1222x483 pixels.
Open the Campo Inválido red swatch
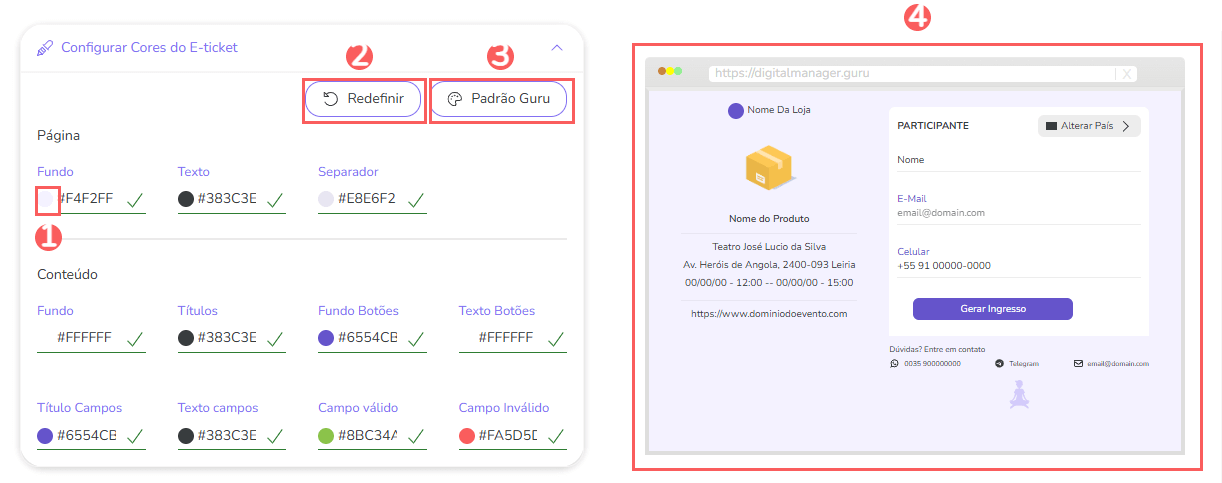point(466,436)
